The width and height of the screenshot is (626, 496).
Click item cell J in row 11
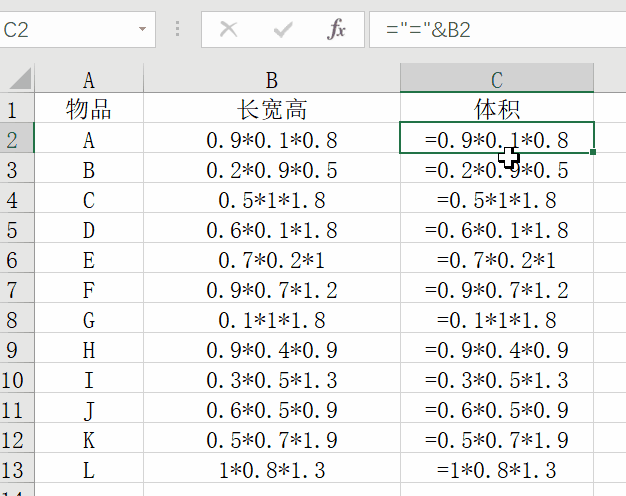[89, 407]
